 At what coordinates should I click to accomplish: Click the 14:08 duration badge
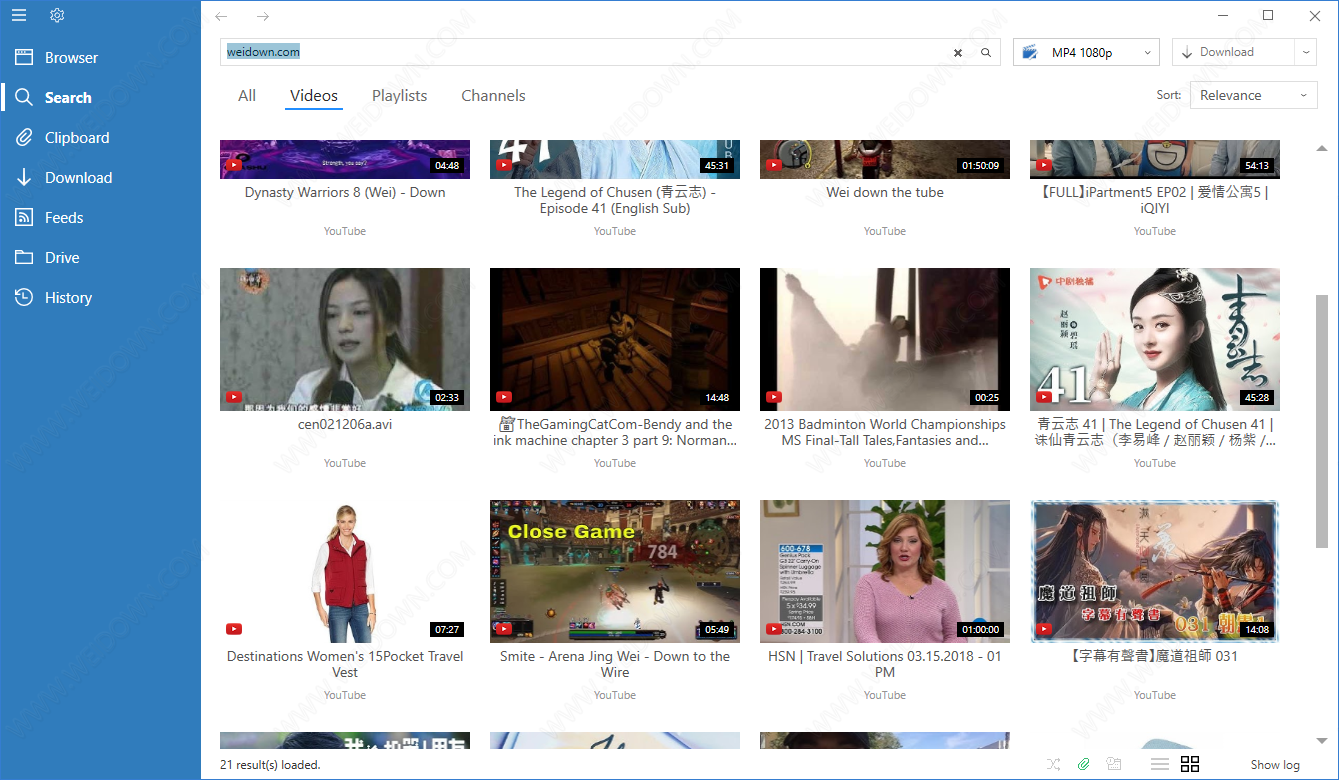click(x=1257, y=629)
